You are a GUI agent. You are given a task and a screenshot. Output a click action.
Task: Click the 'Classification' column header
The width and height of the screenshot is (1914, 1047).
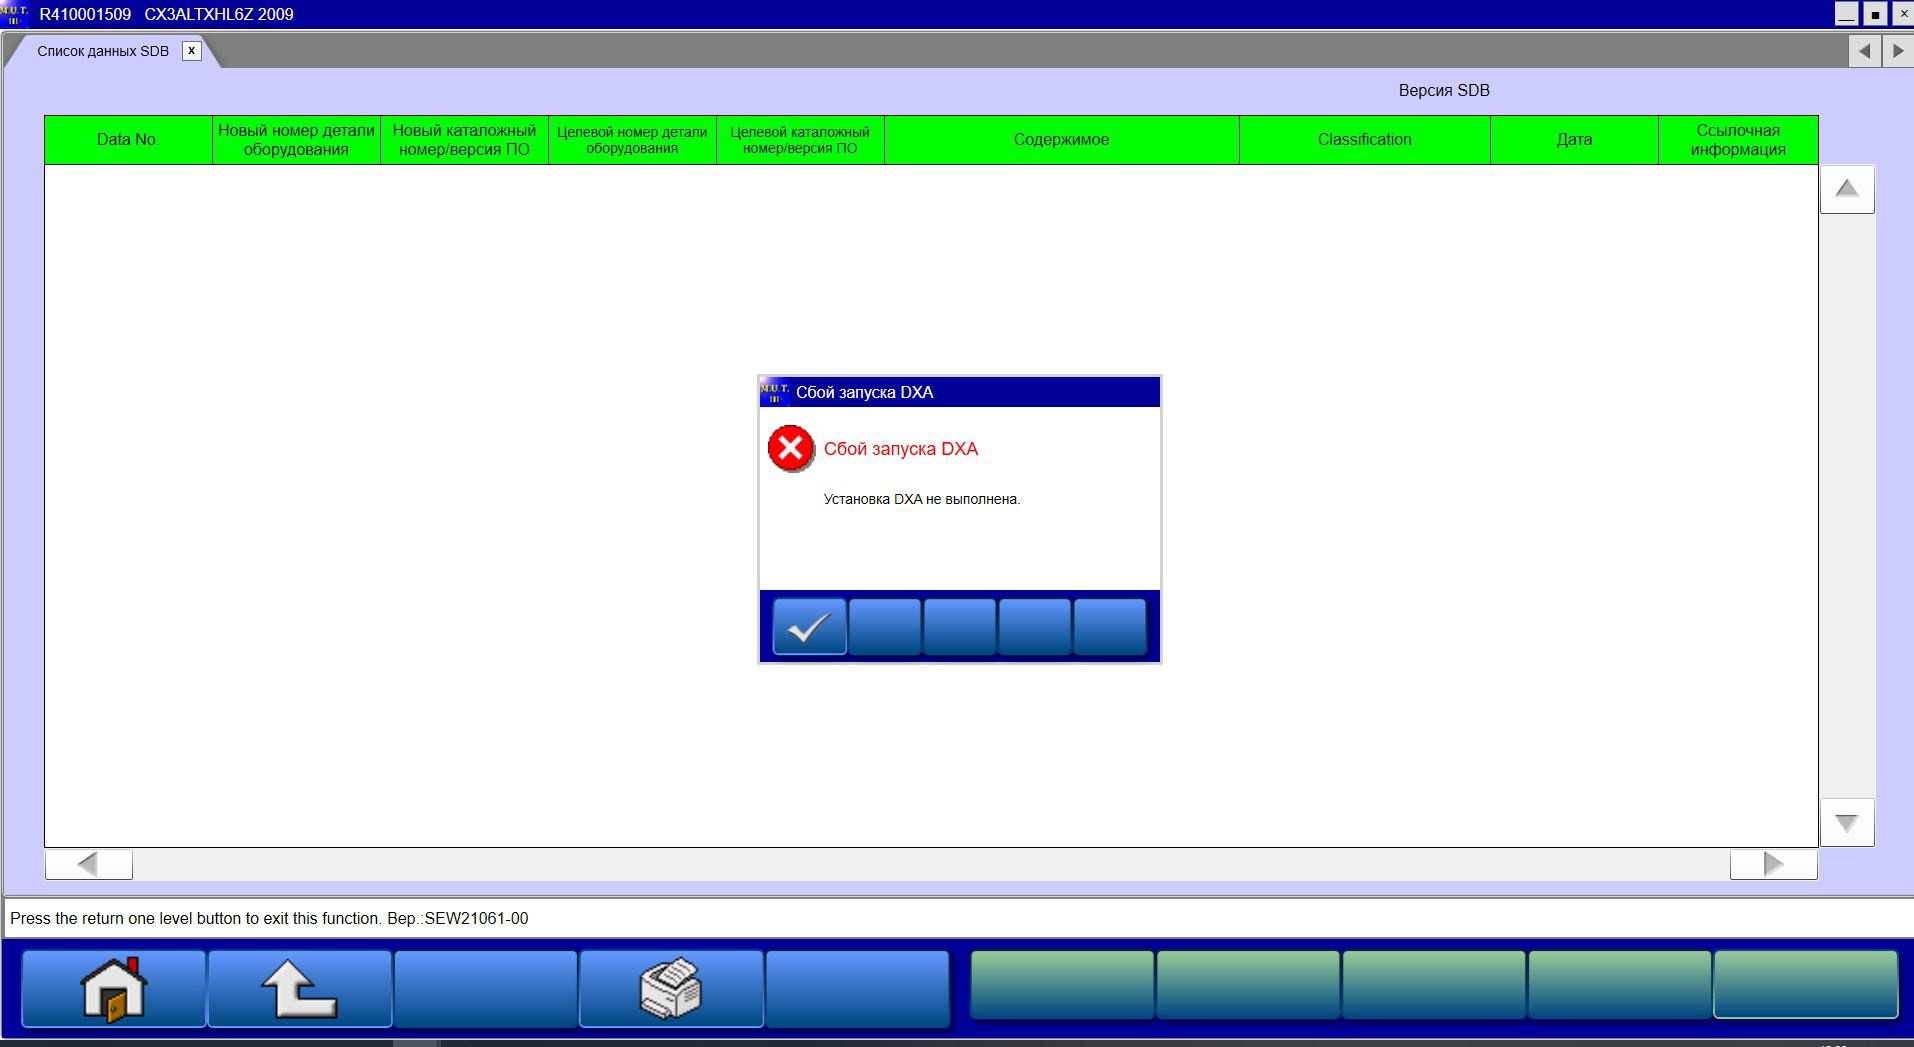1364,140
